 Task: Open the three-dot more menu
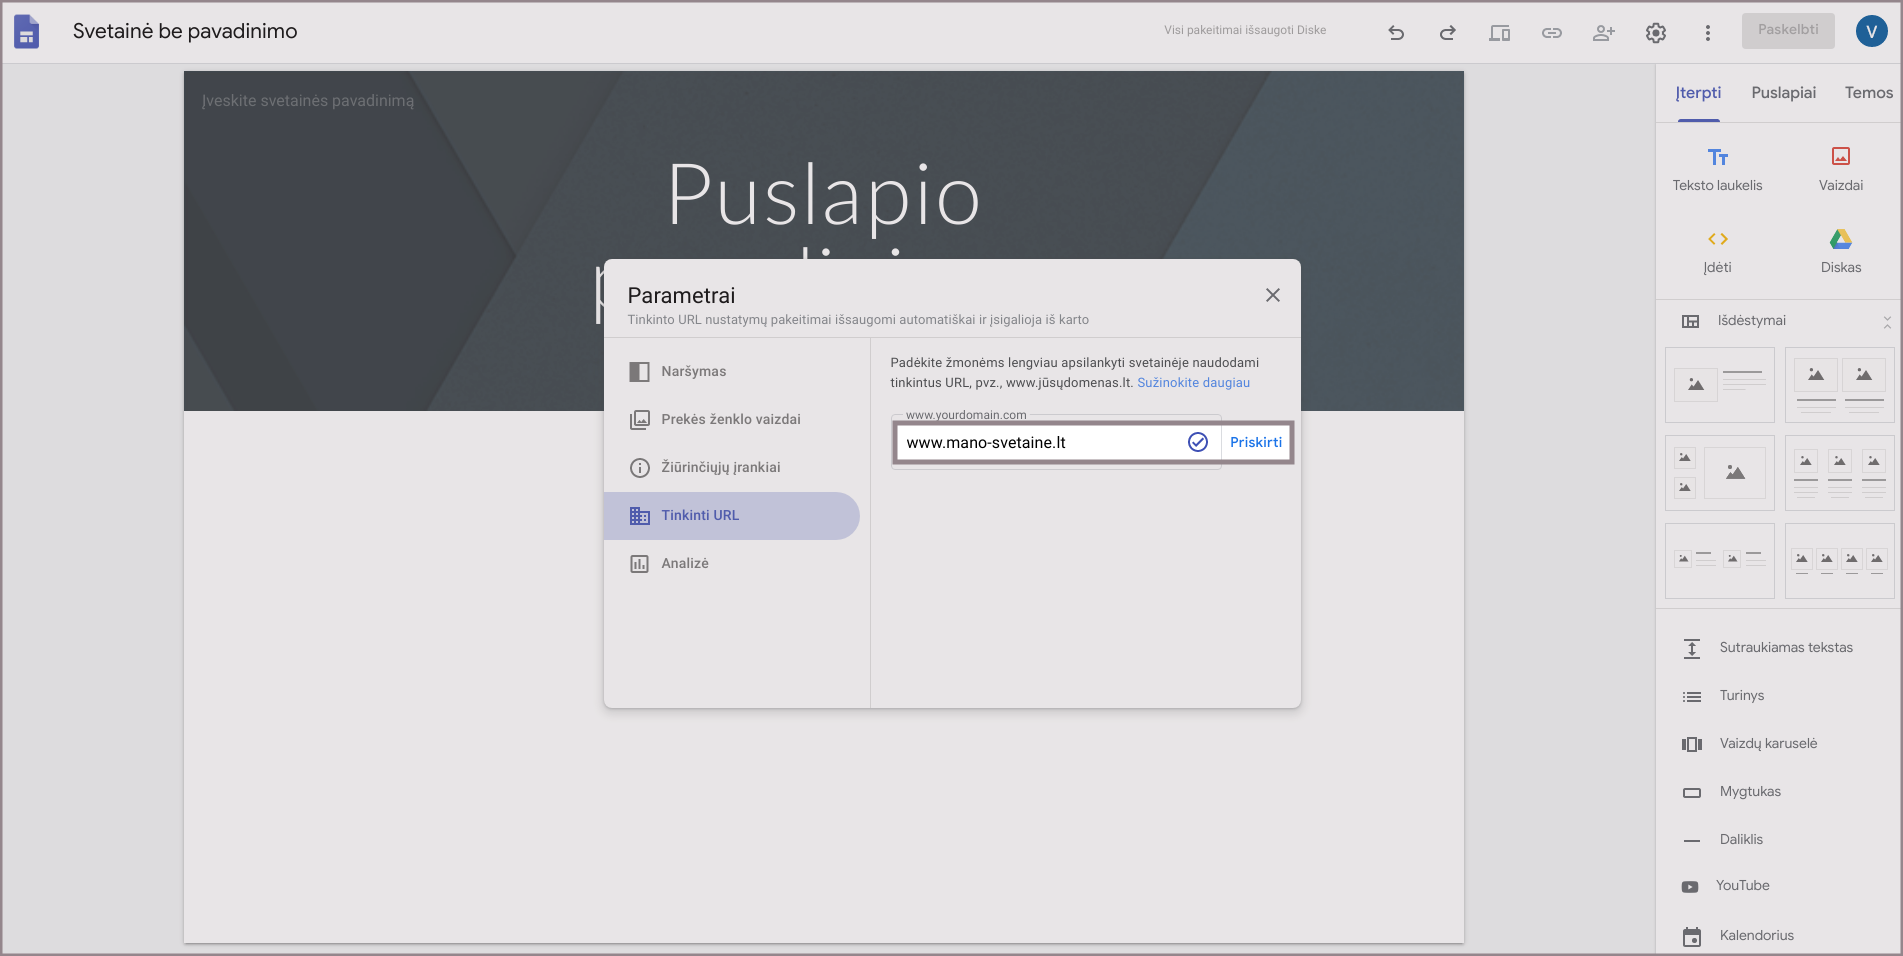[x=1707, y=33]
